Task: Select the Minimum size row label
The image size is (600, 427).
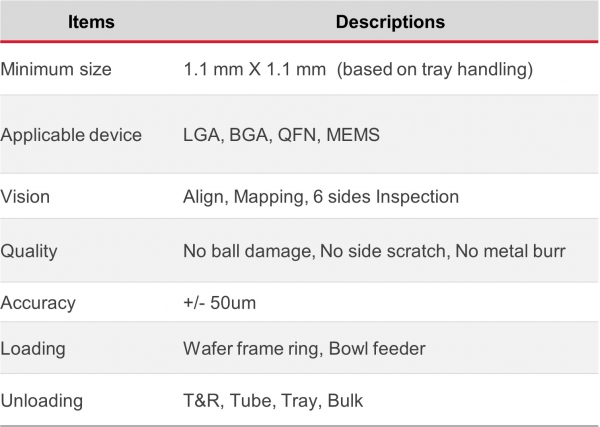Action: [x=56, y=69]
